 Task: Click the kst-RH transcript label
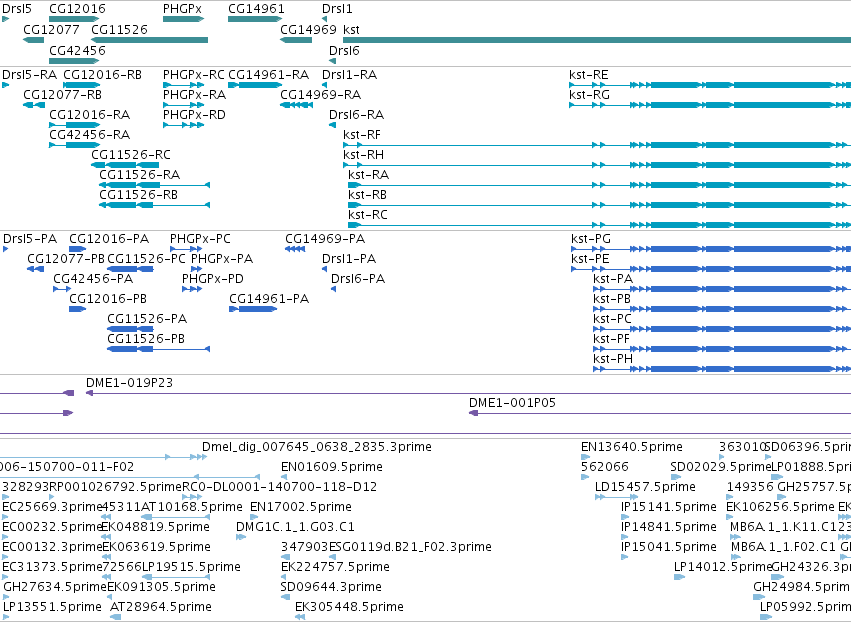pyautogui.click(x=364, y=155)
